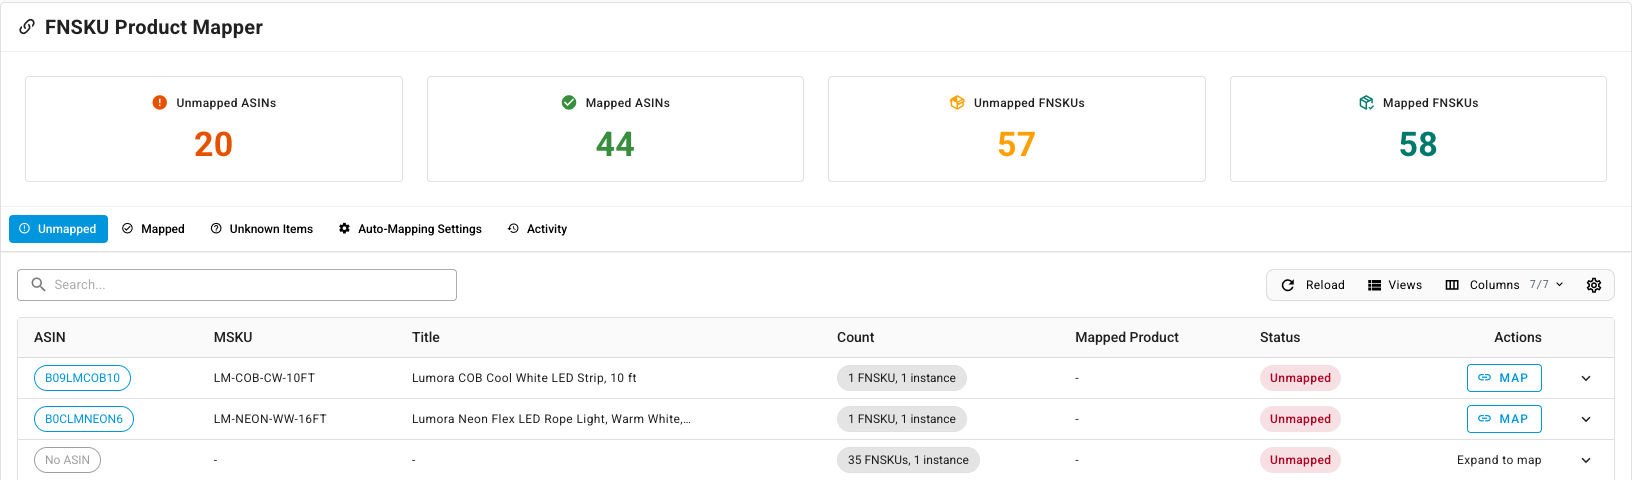Expand the B0CLMNEON6 row

tap(1586, 419)
